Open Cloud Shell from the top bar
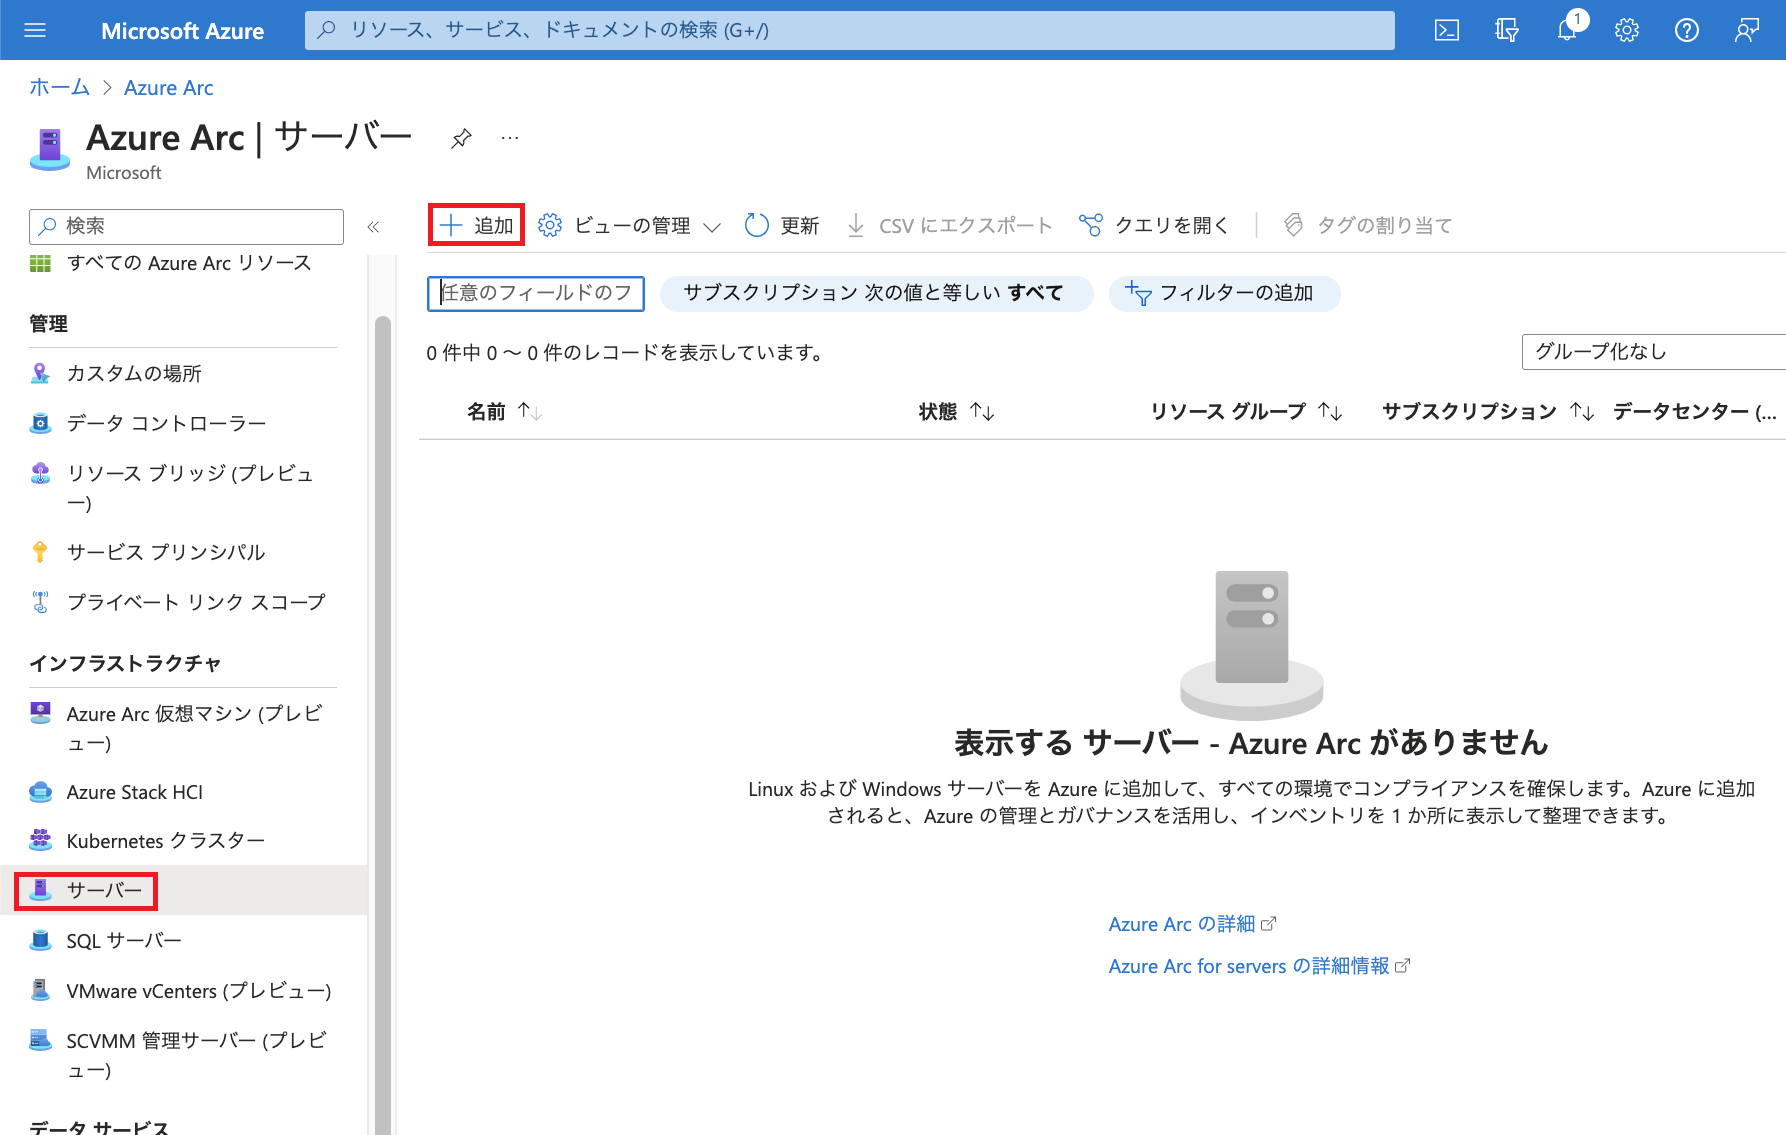1786x1135 pixels. pyautogui.click(x=1447, y=30)
